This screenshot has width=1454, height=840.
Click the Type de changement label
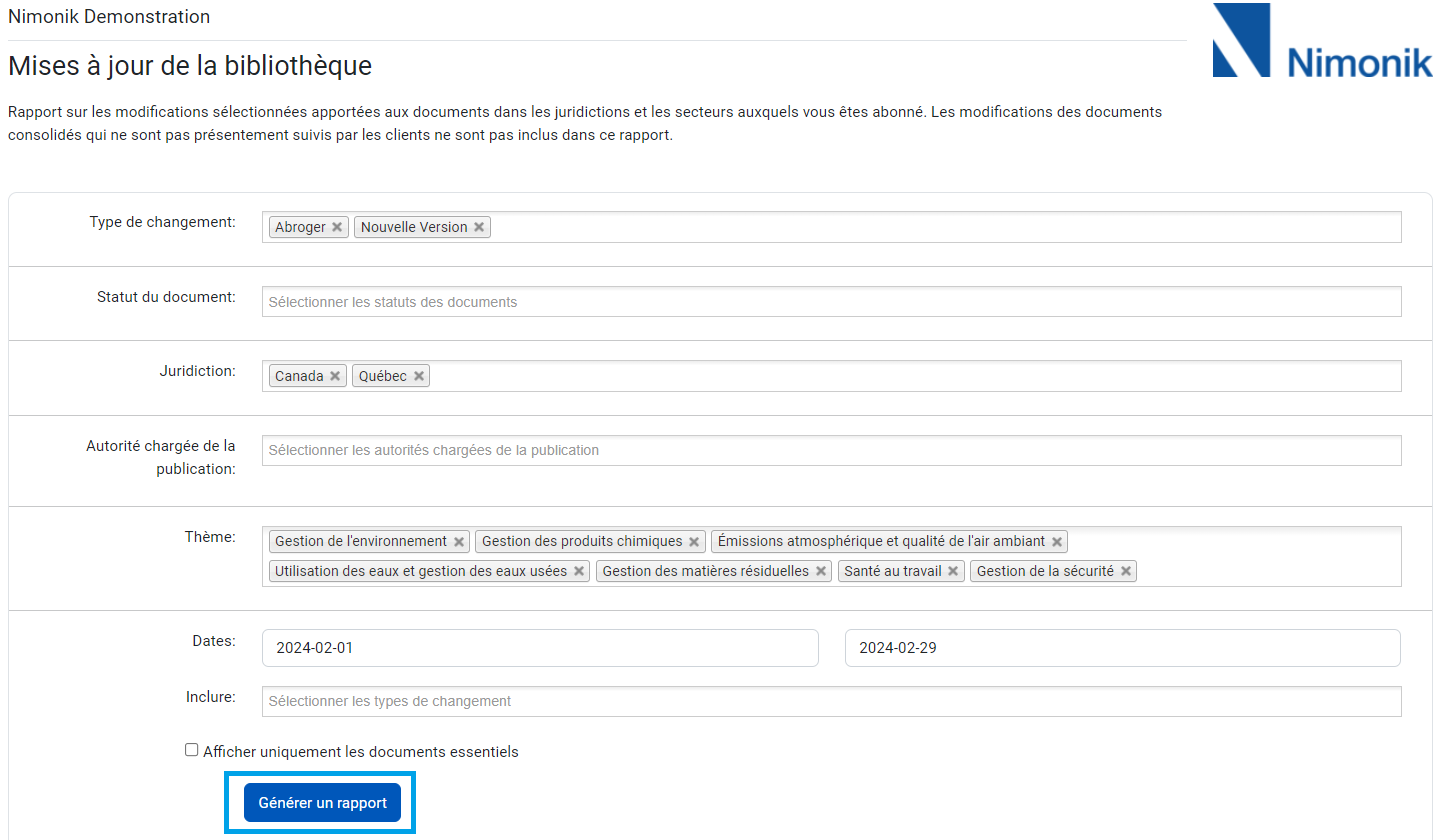pyautogui.click(x=163, y=222)
